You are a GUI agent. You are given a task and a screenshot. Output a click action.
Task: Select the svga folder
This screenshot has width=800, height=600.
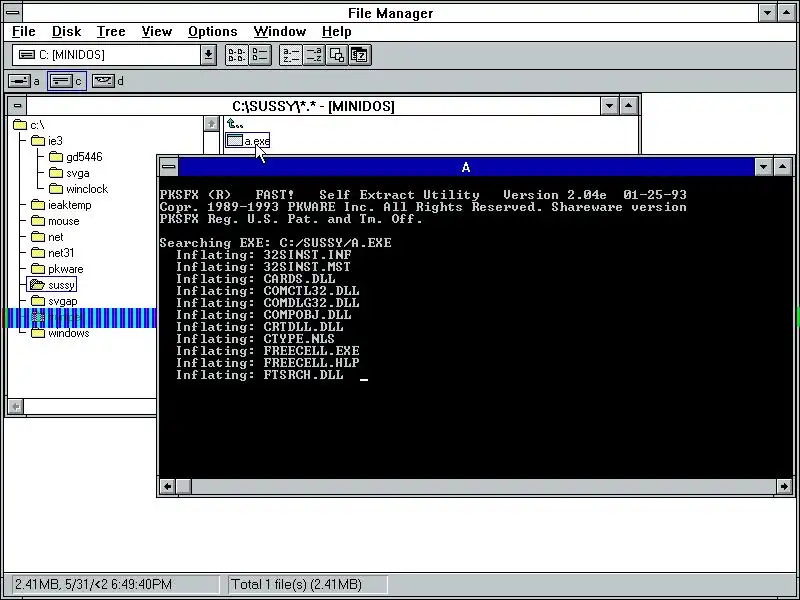pos(69,173)
